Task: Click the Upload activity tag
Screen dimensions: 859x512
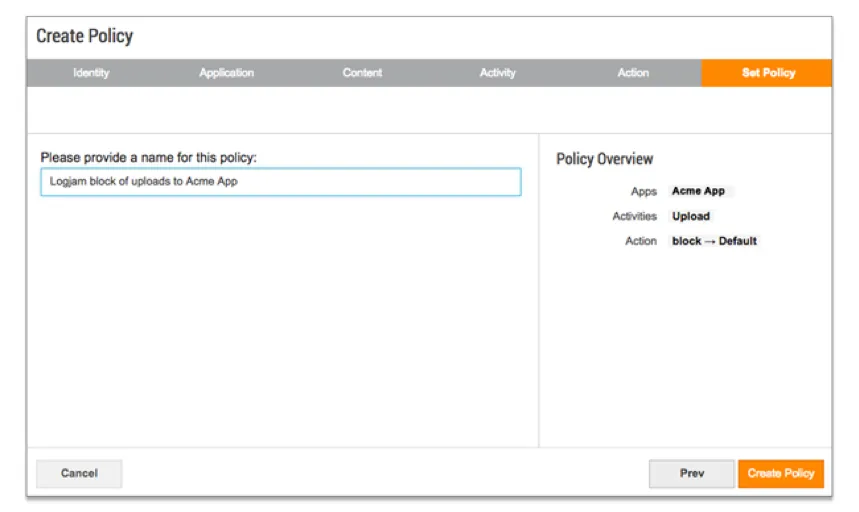Action: (691, 216)
